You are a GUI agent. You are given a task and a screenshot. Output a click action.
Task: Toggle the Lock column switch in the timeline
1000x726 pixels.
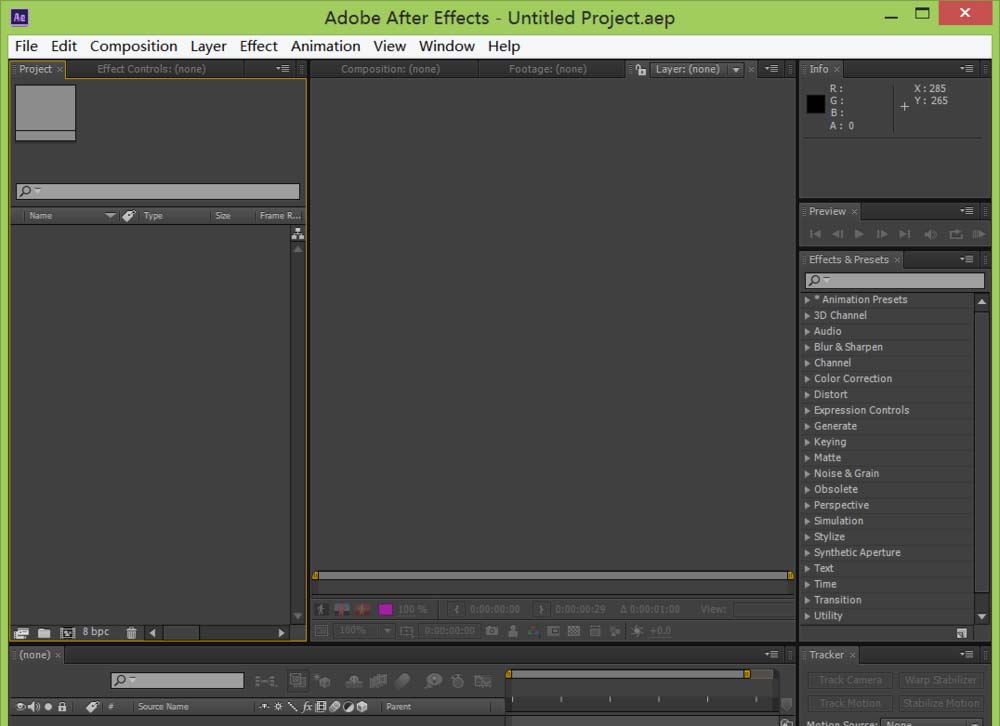point(62,706)
